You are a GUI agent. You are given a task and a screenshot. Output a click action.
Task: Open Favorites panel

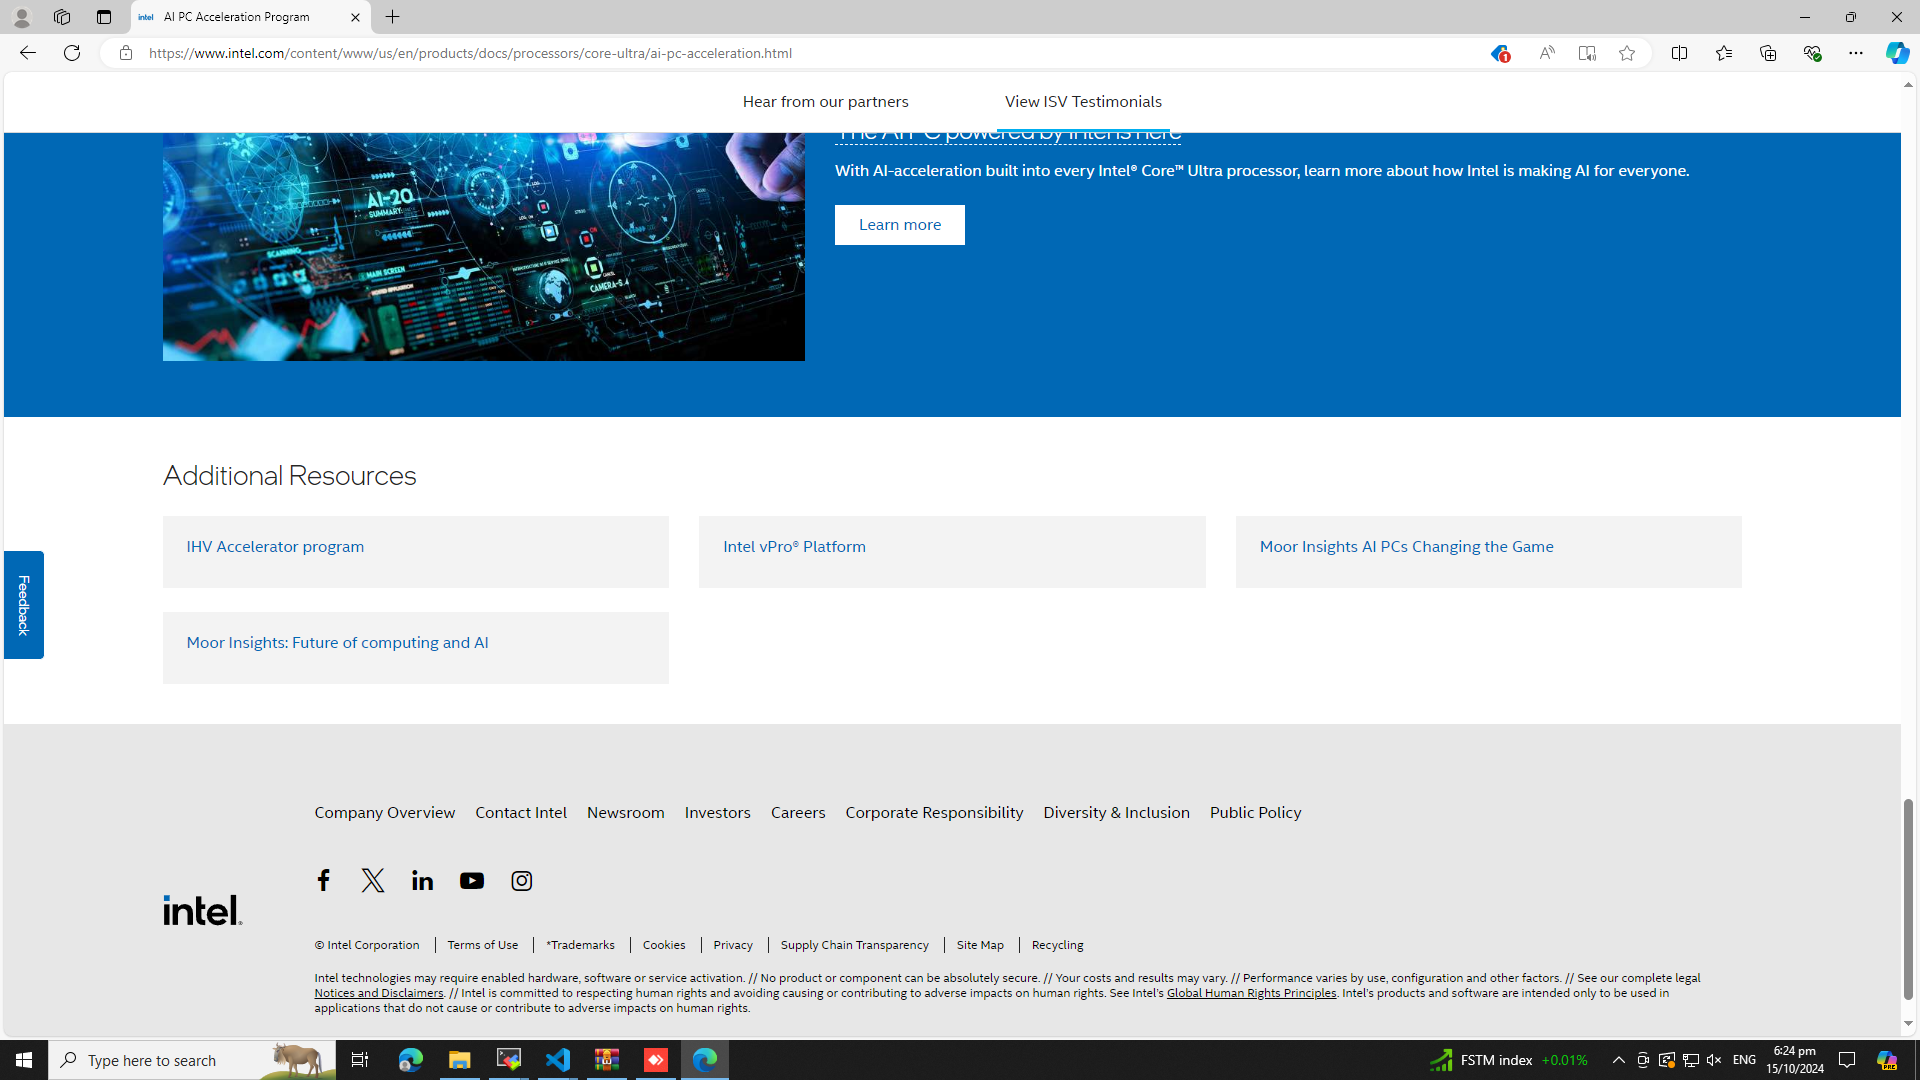point(1723,53)
